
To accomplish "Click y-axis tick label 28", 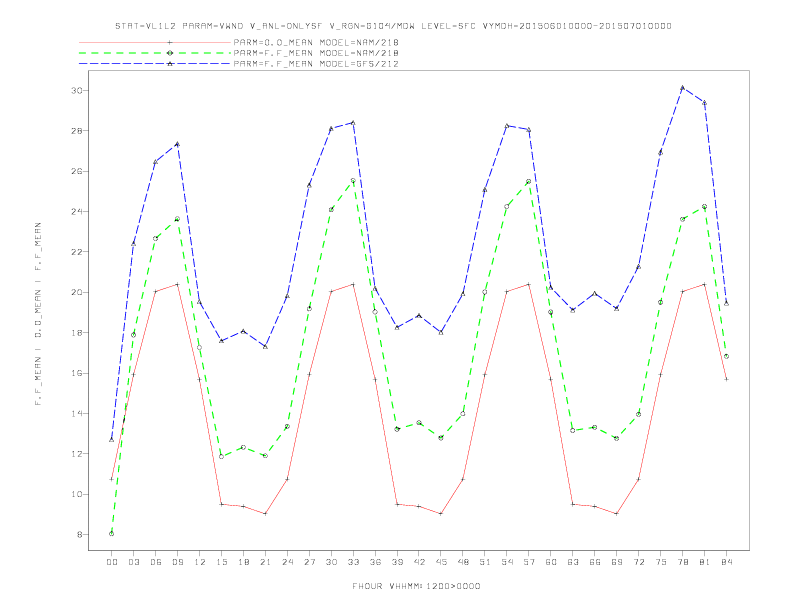I will click(x=77, y=130).
